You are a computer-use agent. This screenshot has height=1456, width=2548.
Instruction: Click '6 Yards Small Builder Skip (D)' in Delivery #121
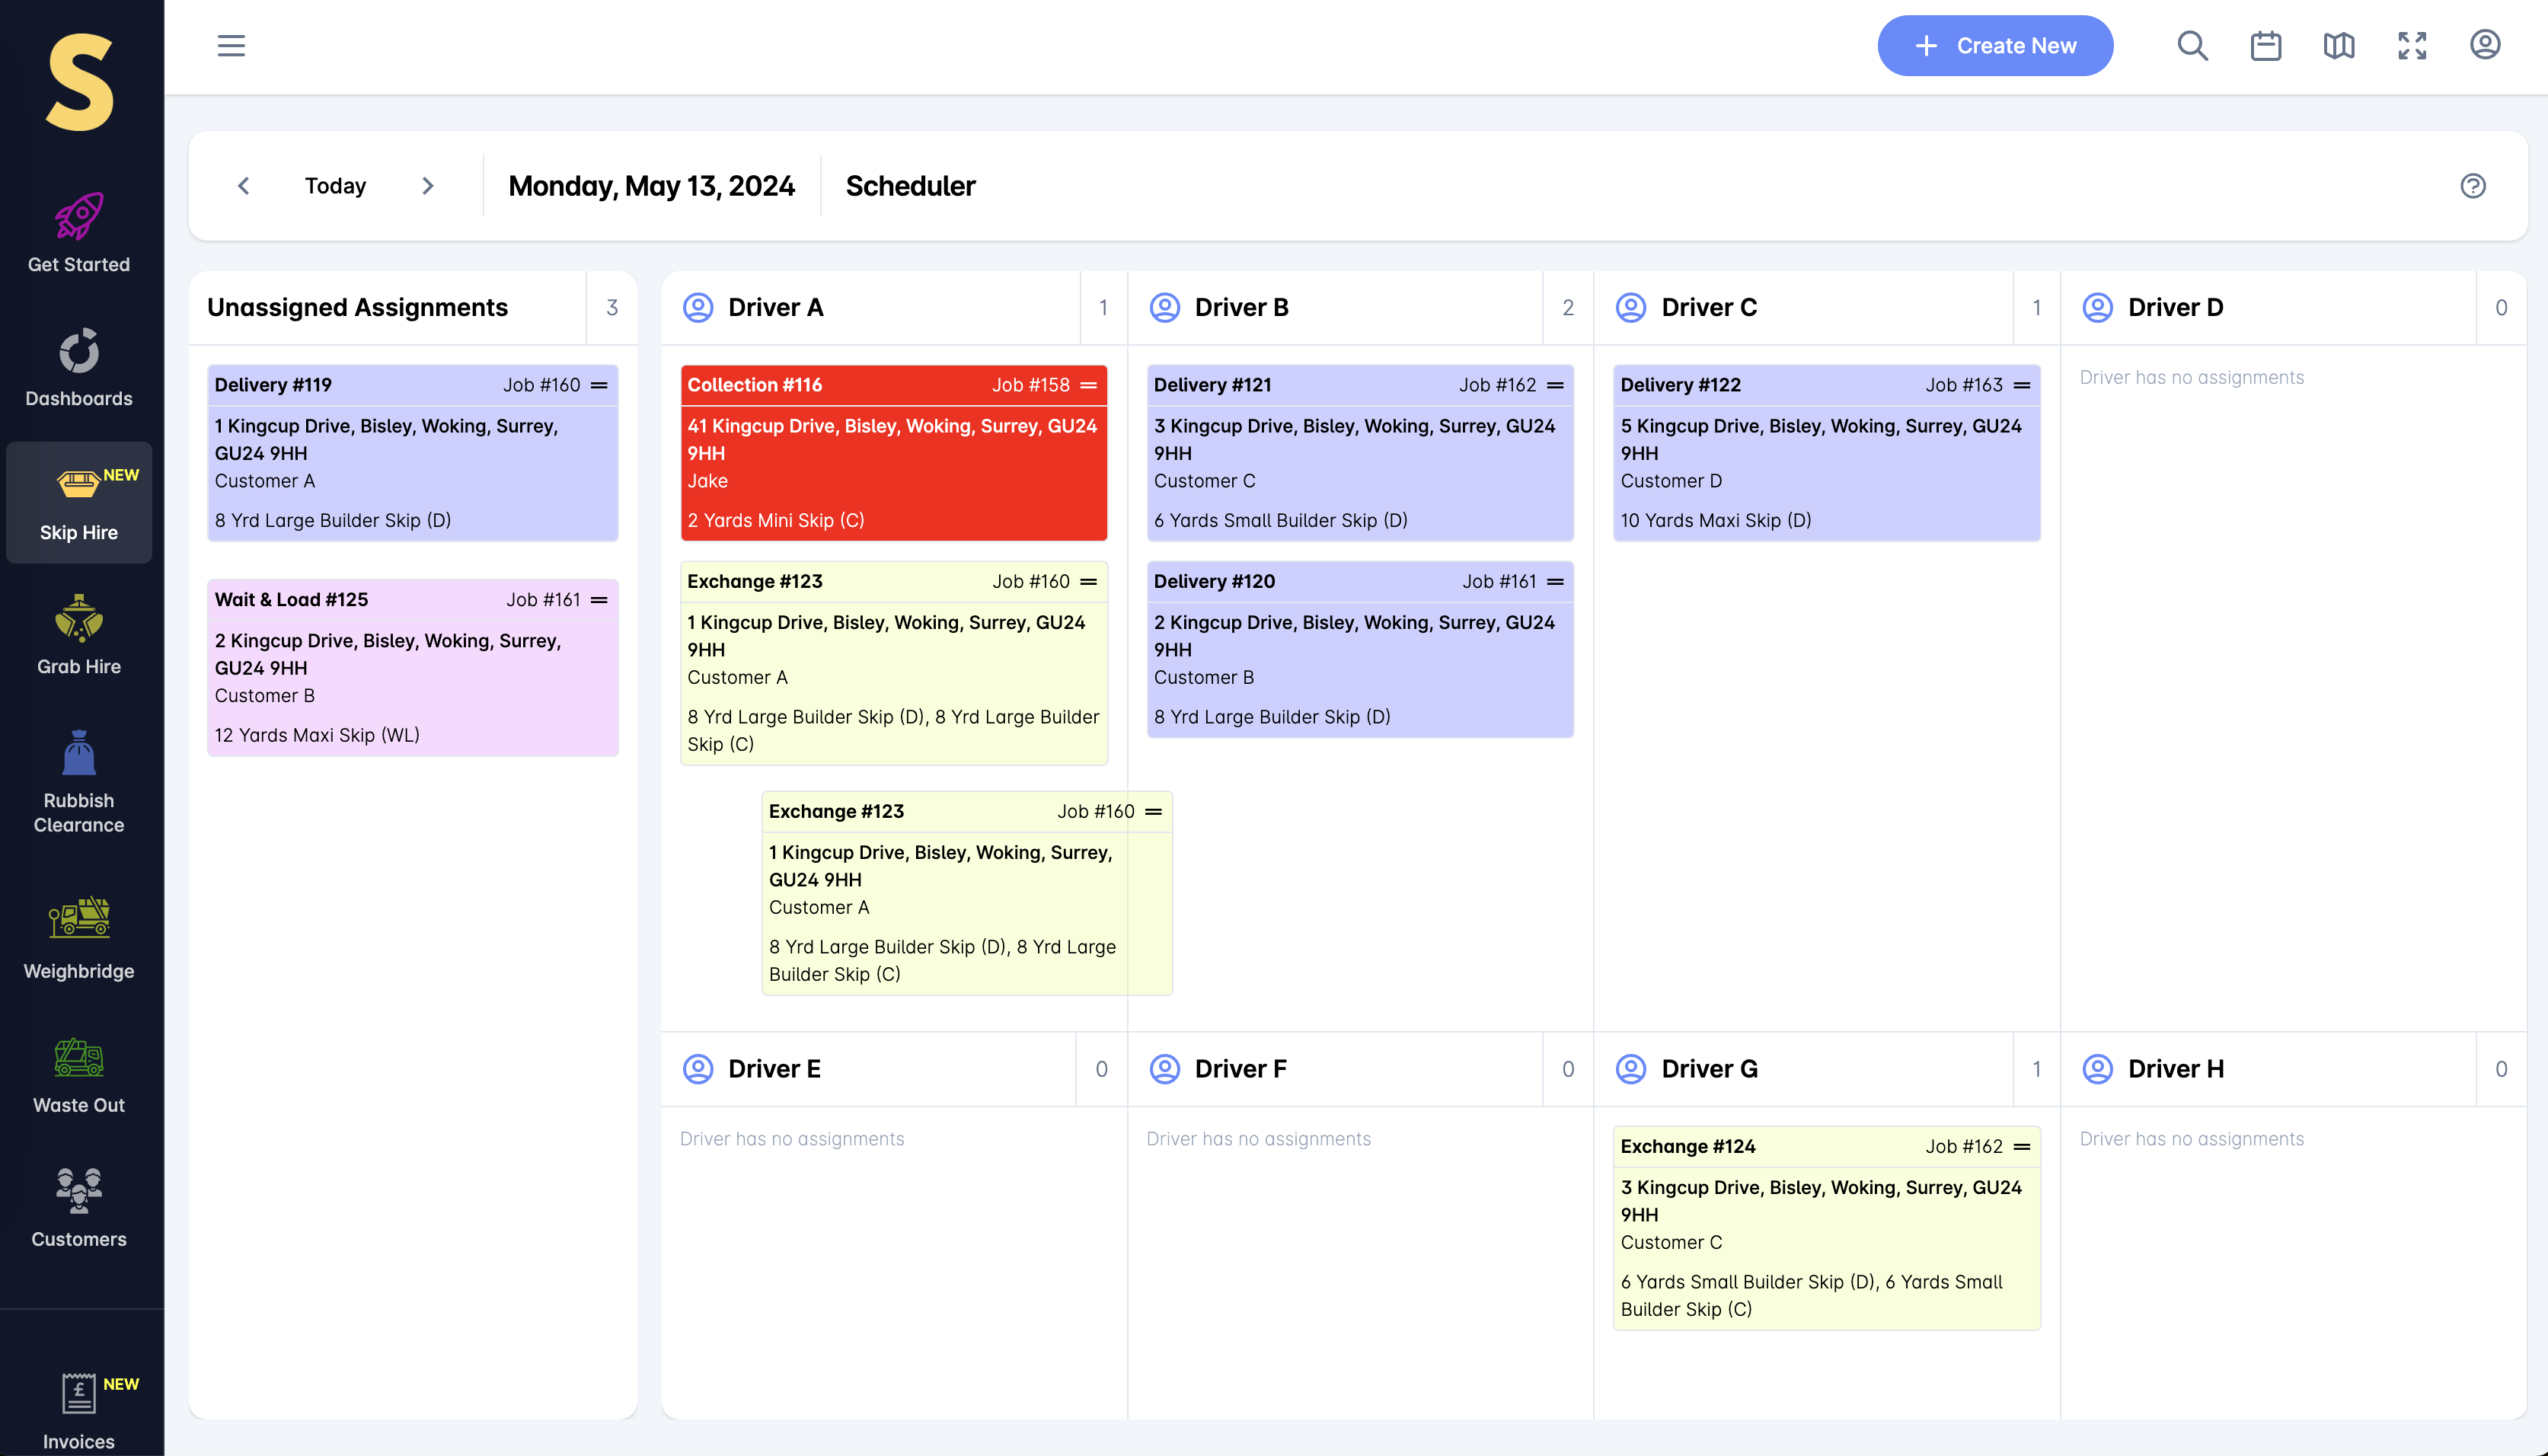point(1280,520)
